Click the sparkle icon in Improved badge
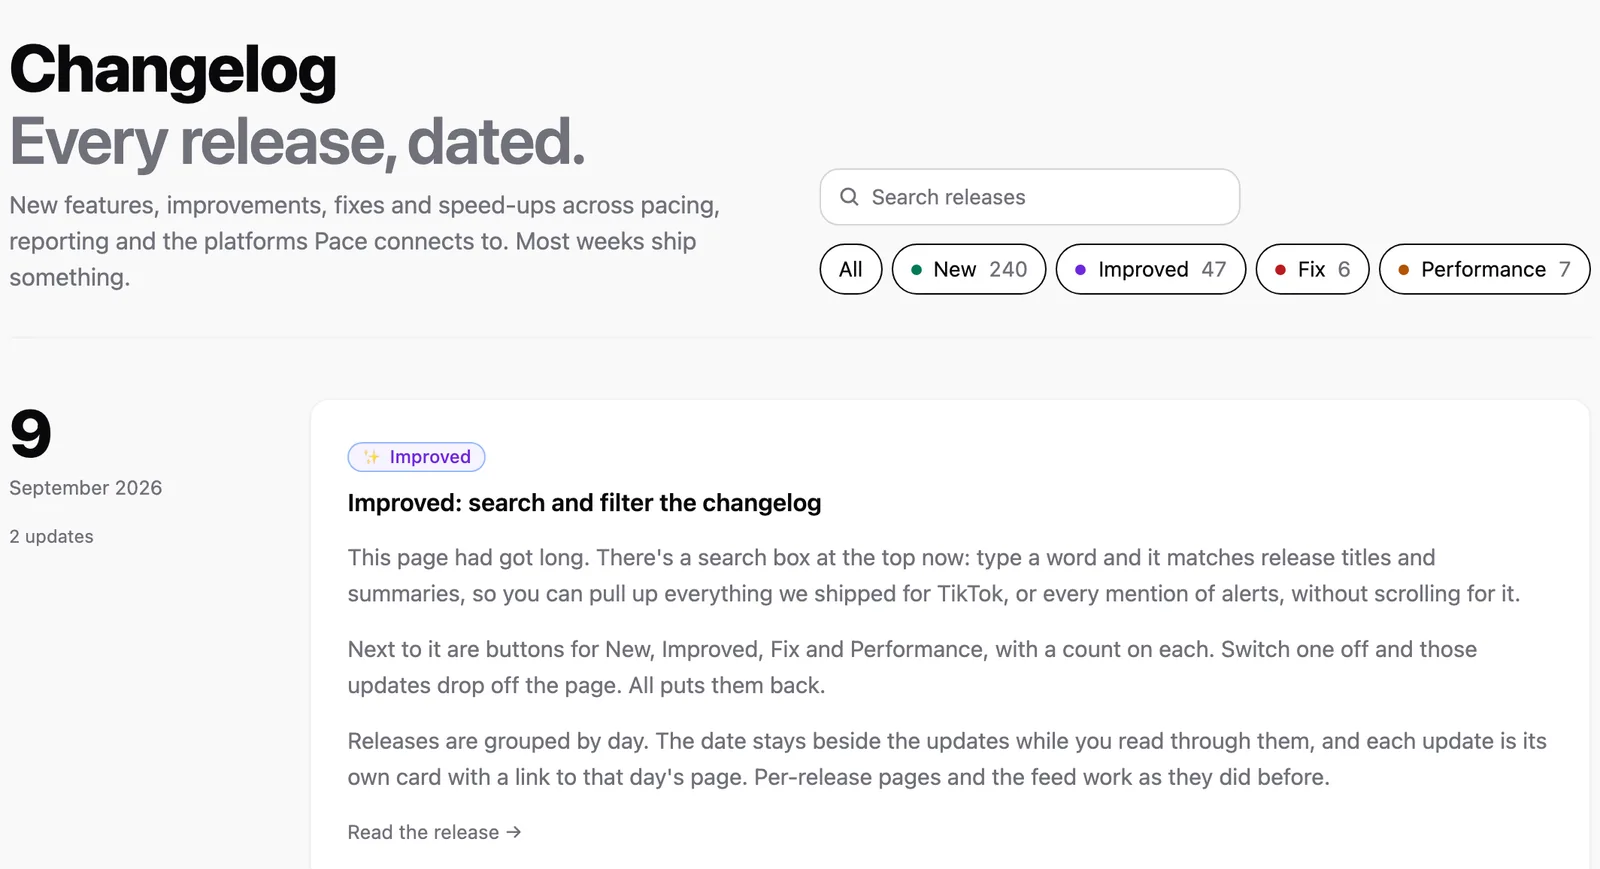Screen dimensions: 1600x869 point(371,457)
